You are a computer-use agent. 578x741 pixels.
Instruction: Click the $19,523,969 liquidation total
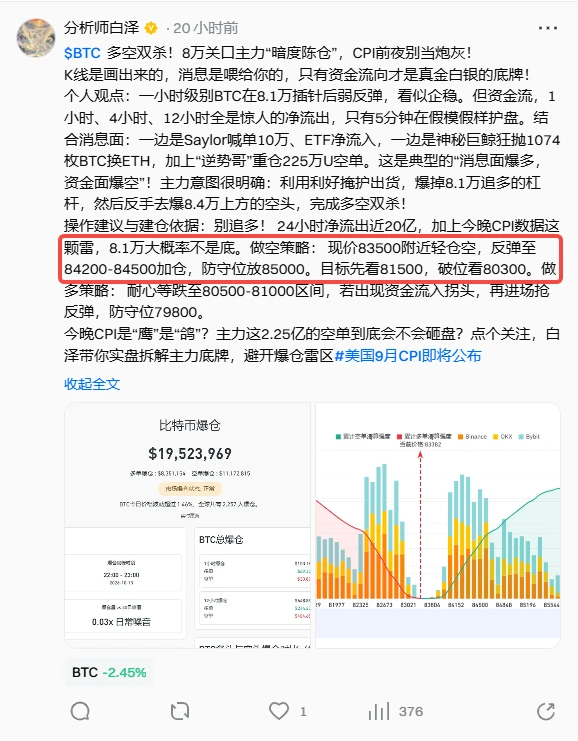[190, 454]
